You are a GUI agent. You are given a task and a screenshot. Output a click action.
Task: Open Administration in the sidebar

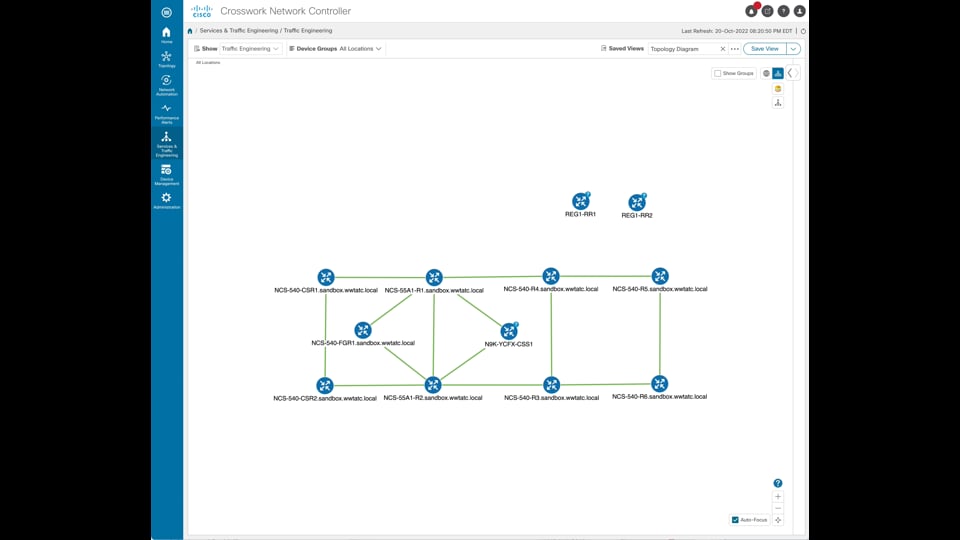[167, 201]
